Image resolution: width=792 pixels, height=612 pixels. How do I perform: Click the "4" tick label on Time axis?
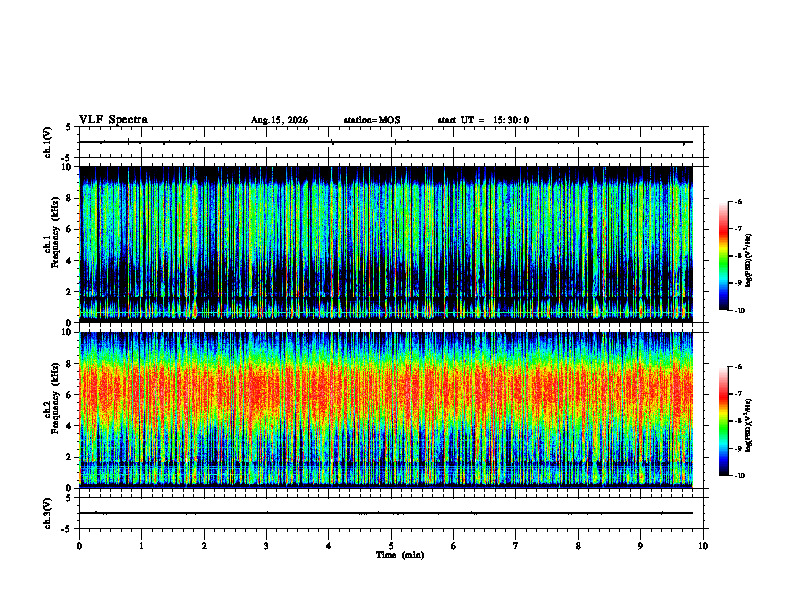pos(329,546)
